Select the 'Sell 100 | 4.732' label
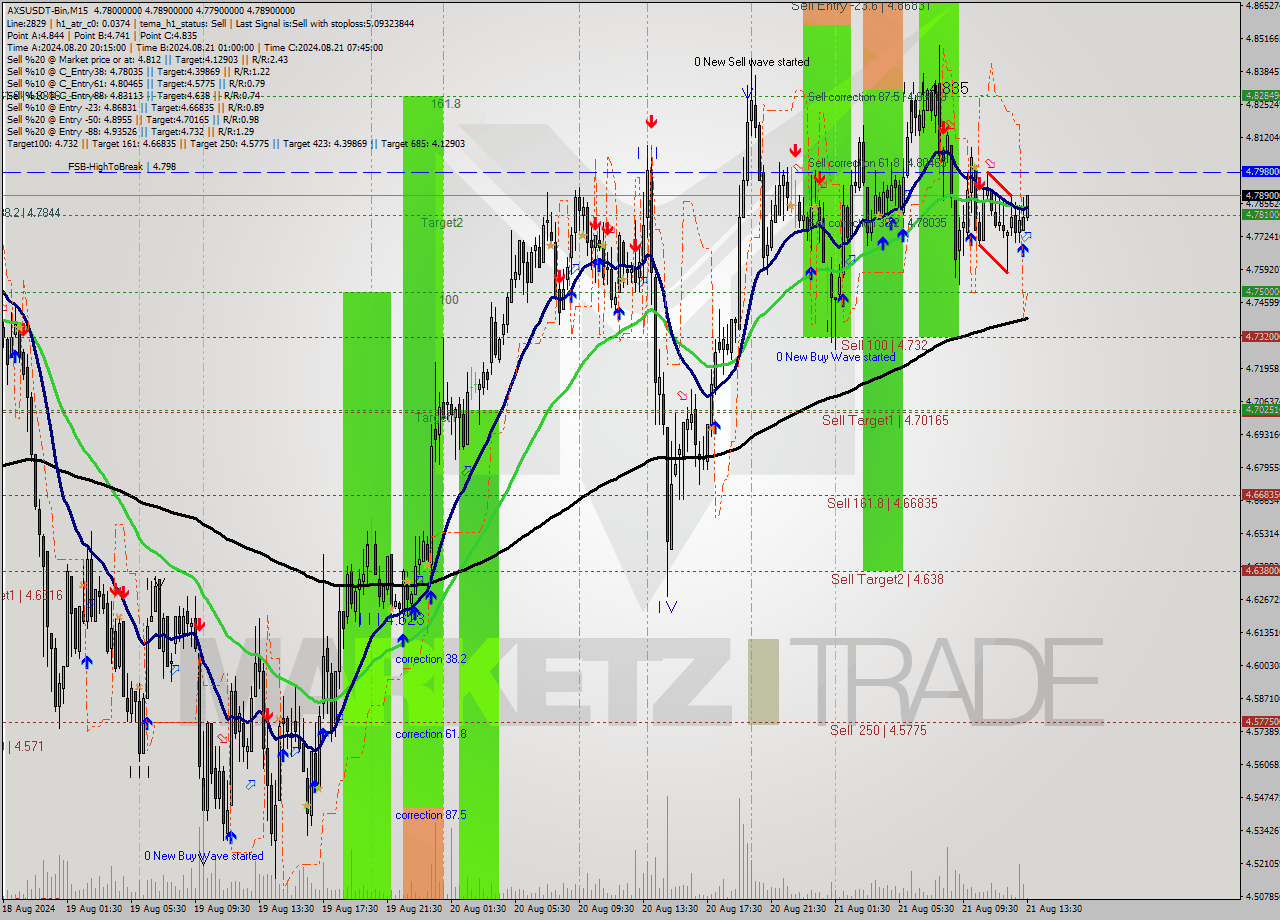The image size is (1280, 920). (x=884, y=345)
